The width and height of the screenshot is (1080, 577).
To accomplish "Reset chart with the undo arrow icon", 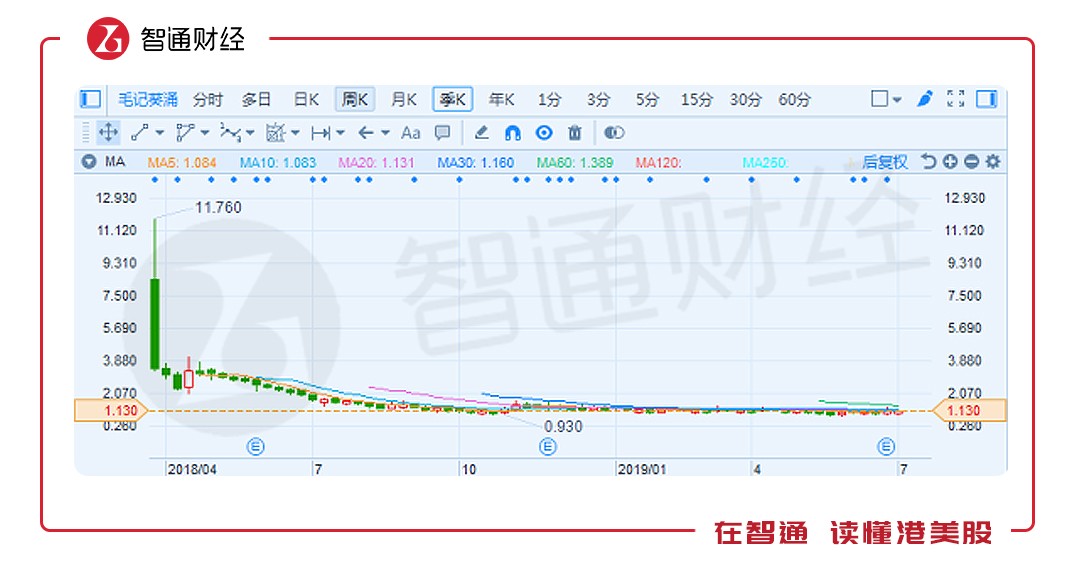I will (928, 162).
